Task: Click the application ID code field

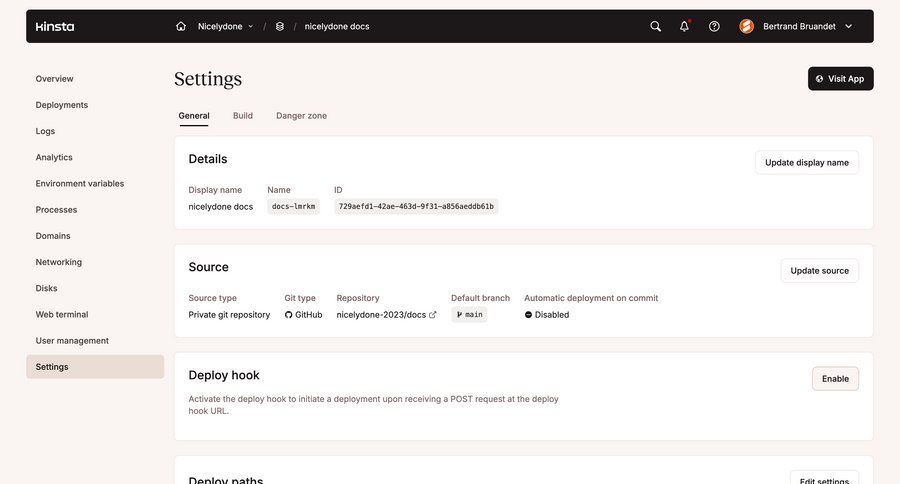Action: [x=416, y=207]
